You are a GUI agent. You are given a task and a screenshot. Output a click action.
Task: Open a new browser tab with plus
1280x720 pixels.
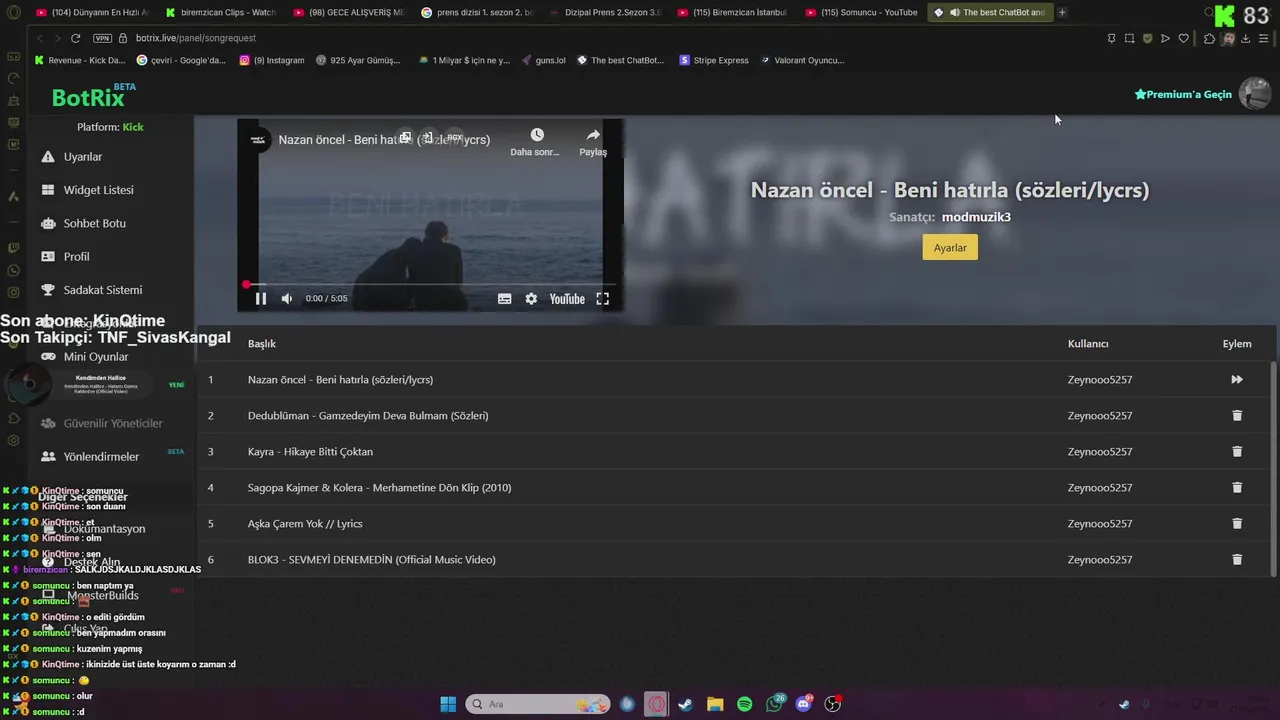click(x=1062, y=12)
